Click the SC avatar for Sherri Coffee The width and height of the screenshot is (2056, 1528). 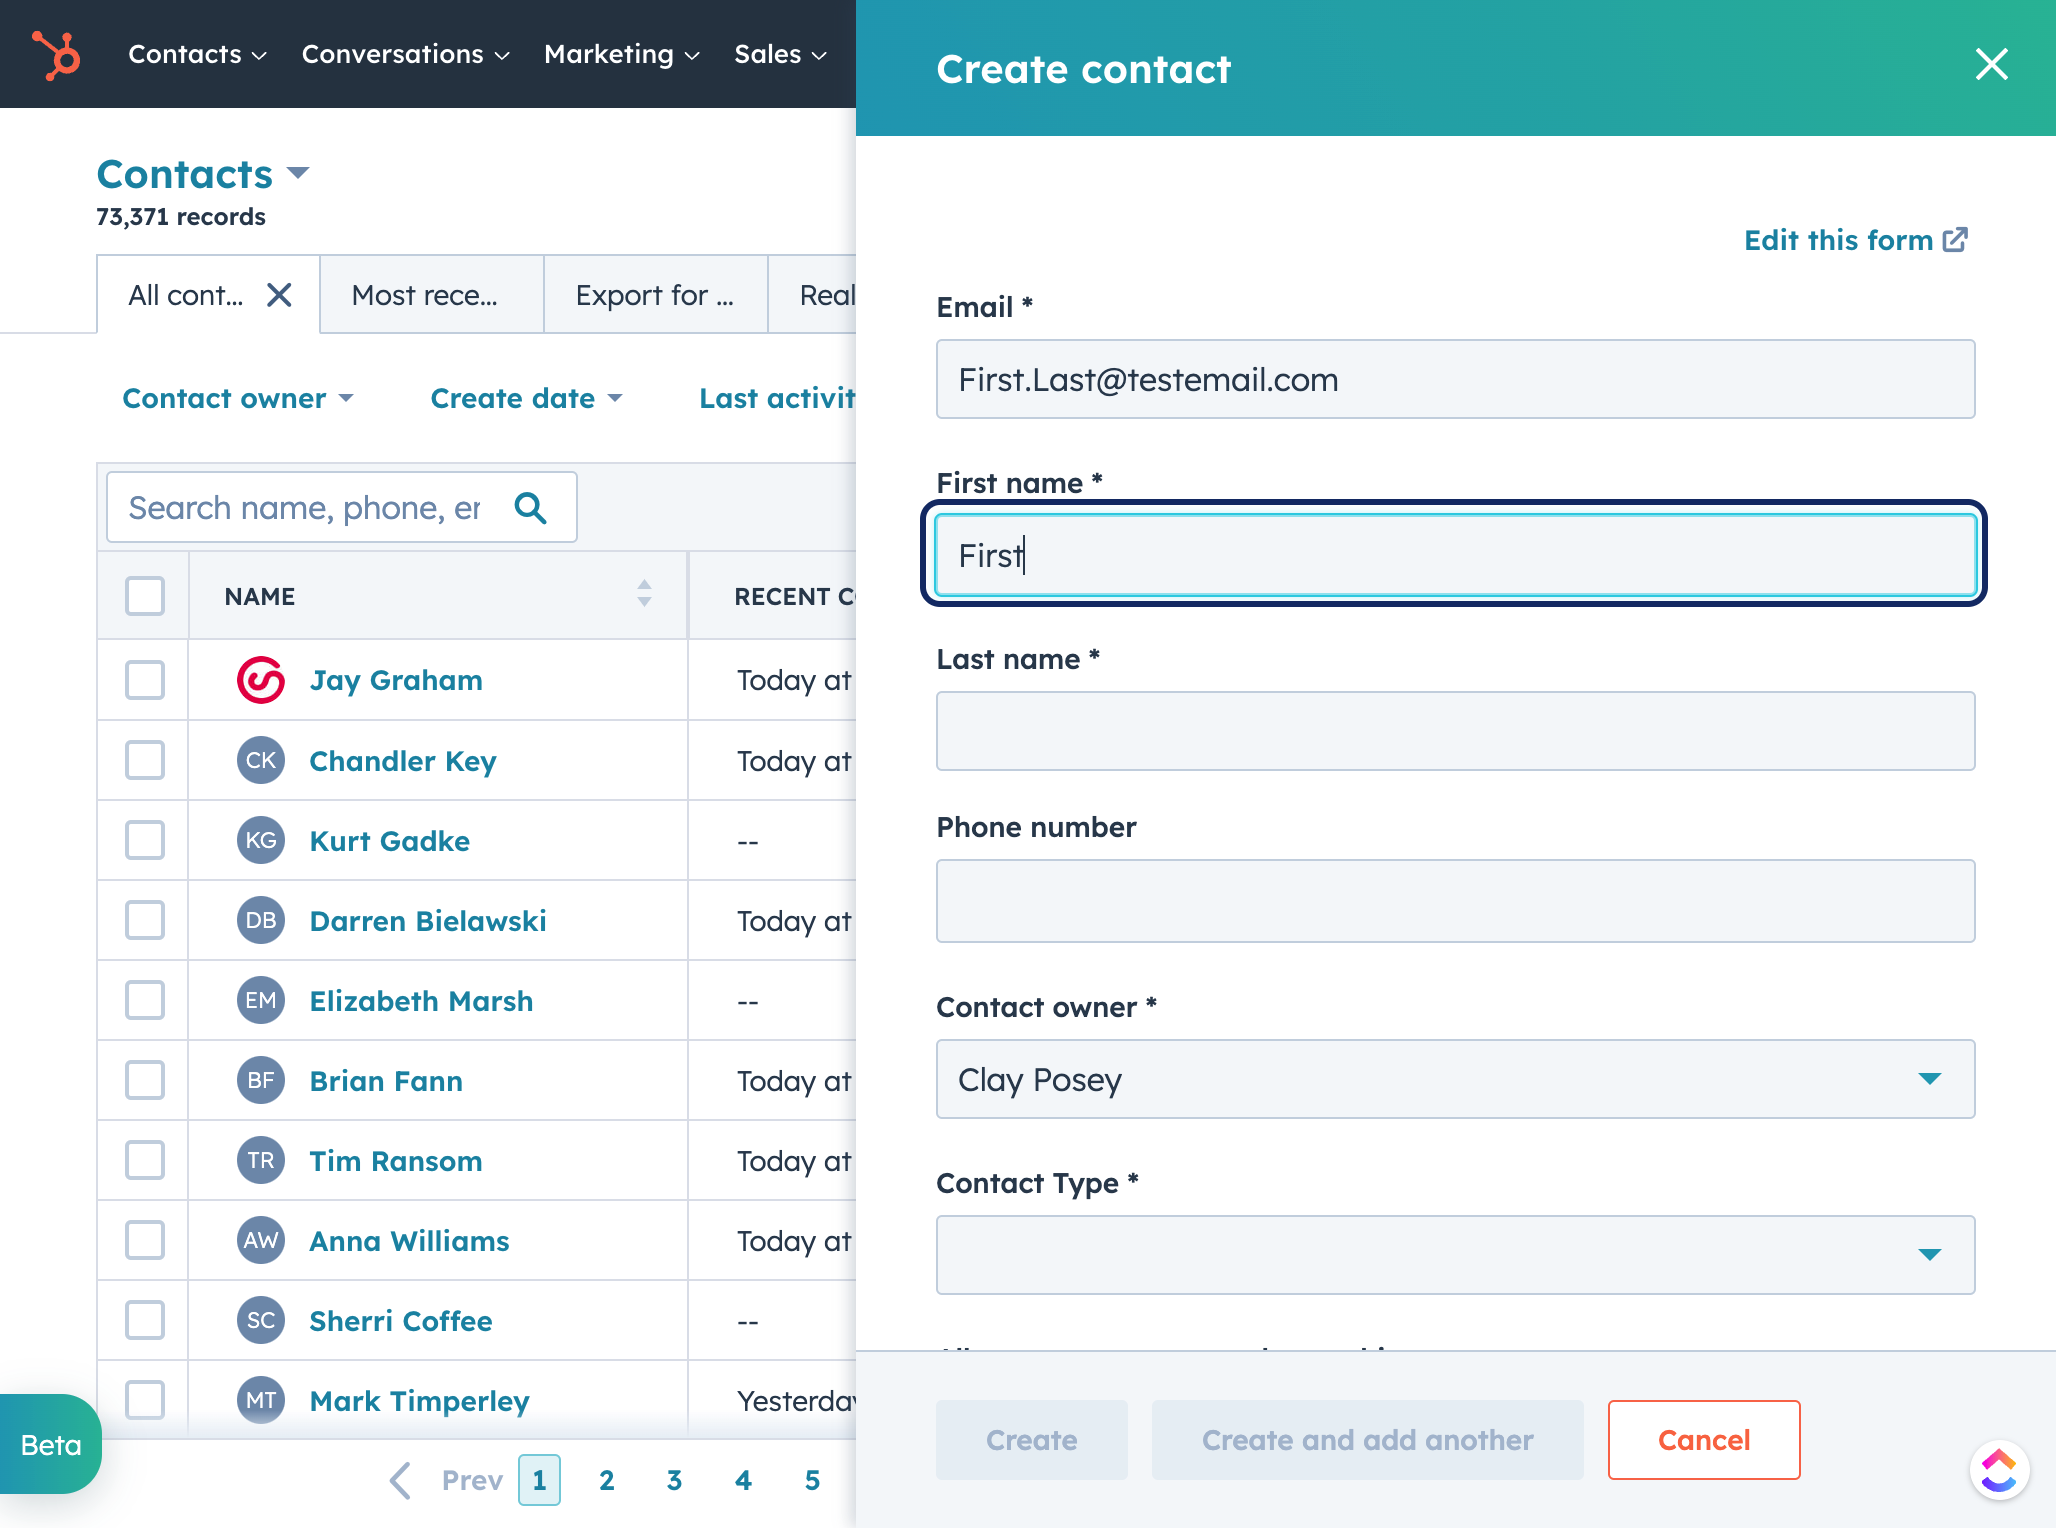[261, 1320]
